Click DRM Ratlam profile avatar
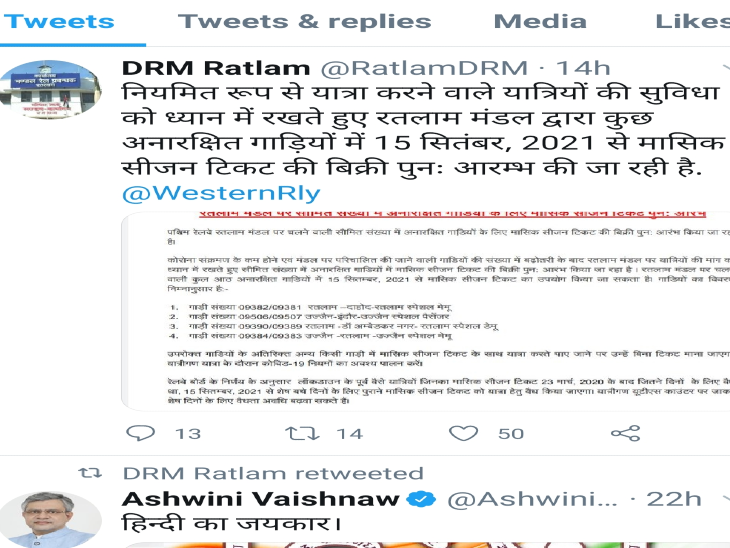 [x=49, y=89]
